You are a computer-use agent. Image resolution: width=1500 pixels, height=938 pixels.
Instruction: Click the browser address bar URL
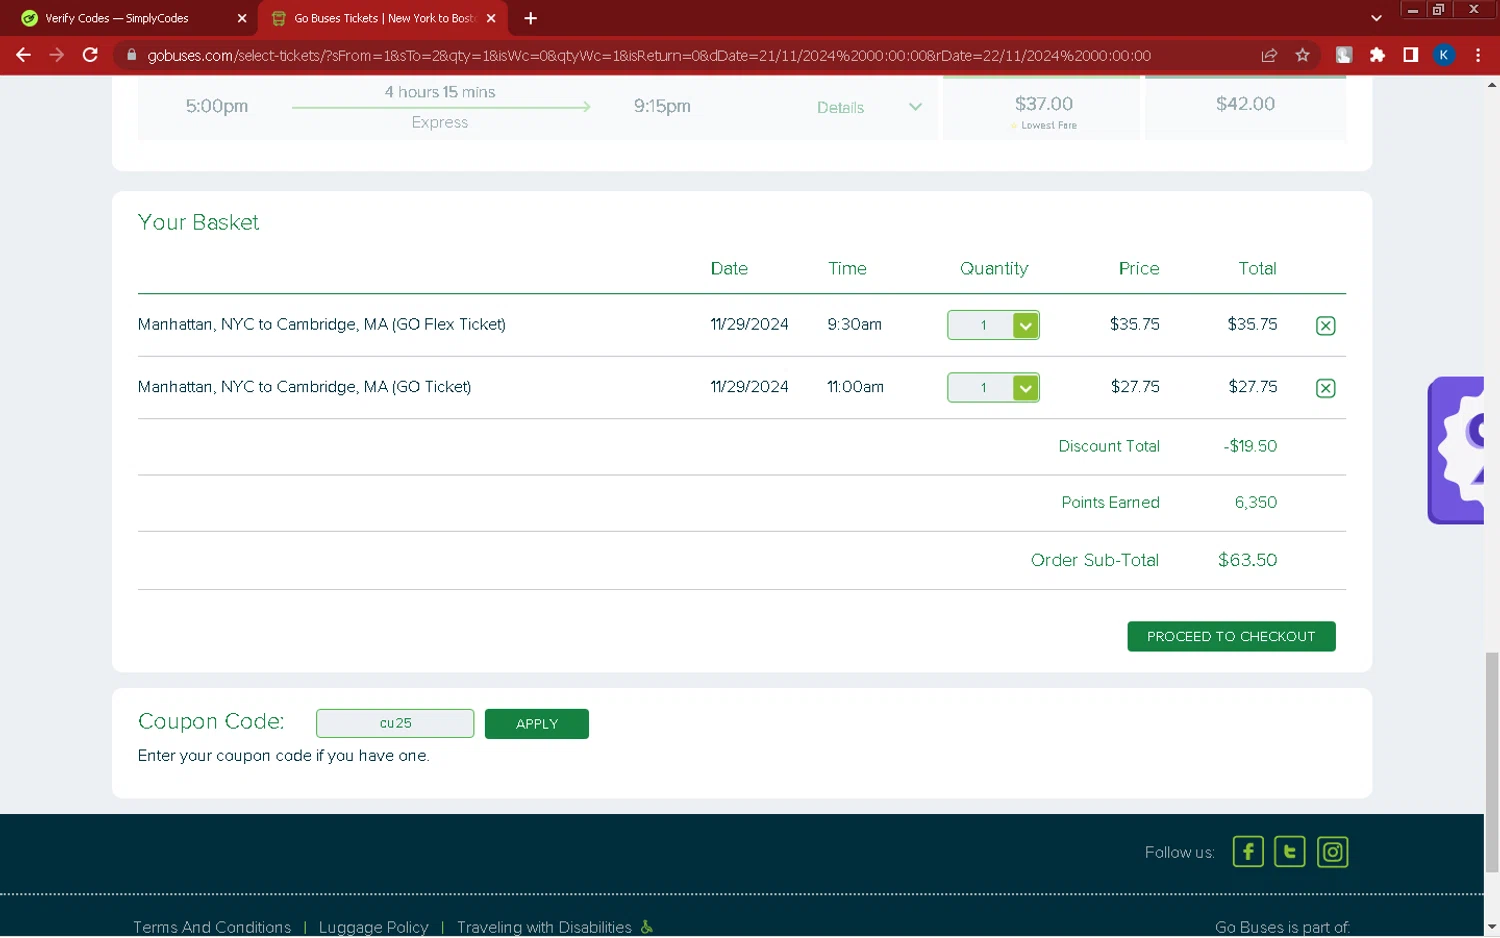[x=649, y=56]
